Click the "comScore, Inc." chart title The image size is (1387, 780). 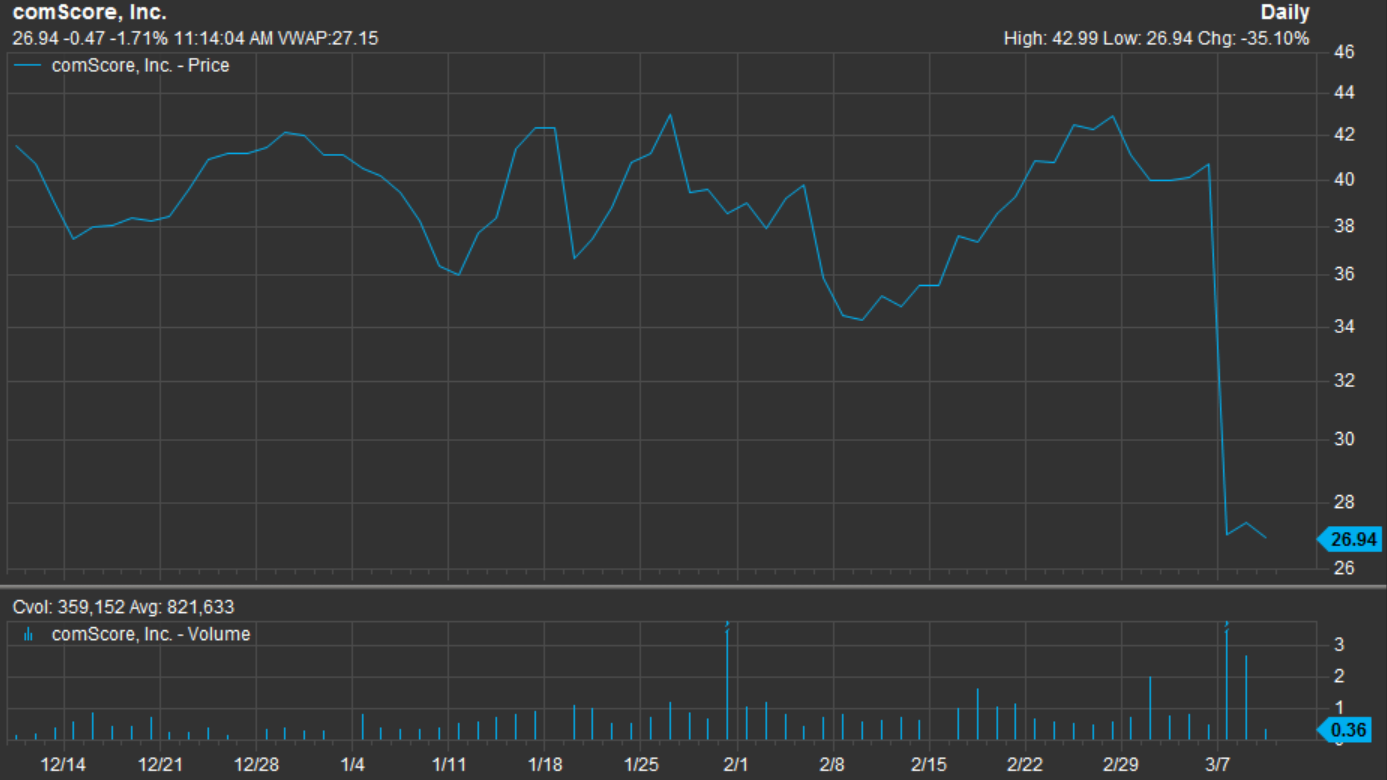coord(89,14)
